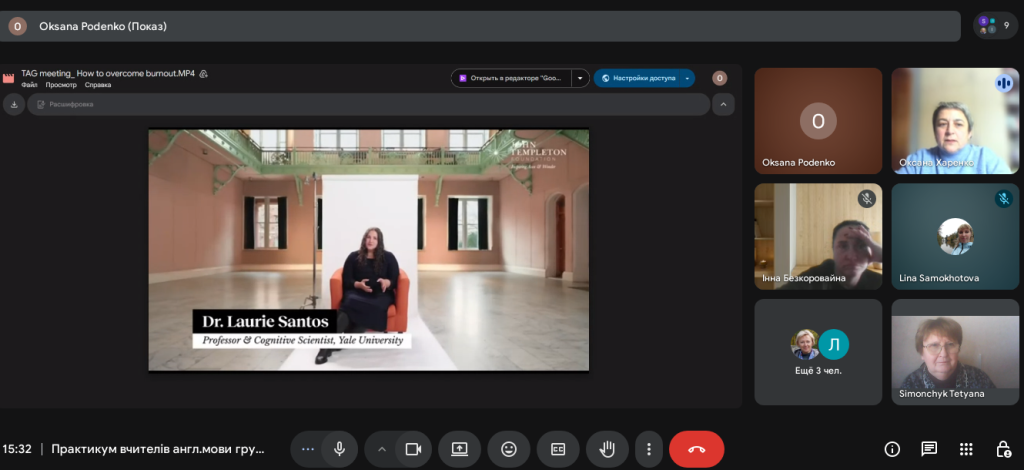Toggle the camera button

tap(412, 449)
